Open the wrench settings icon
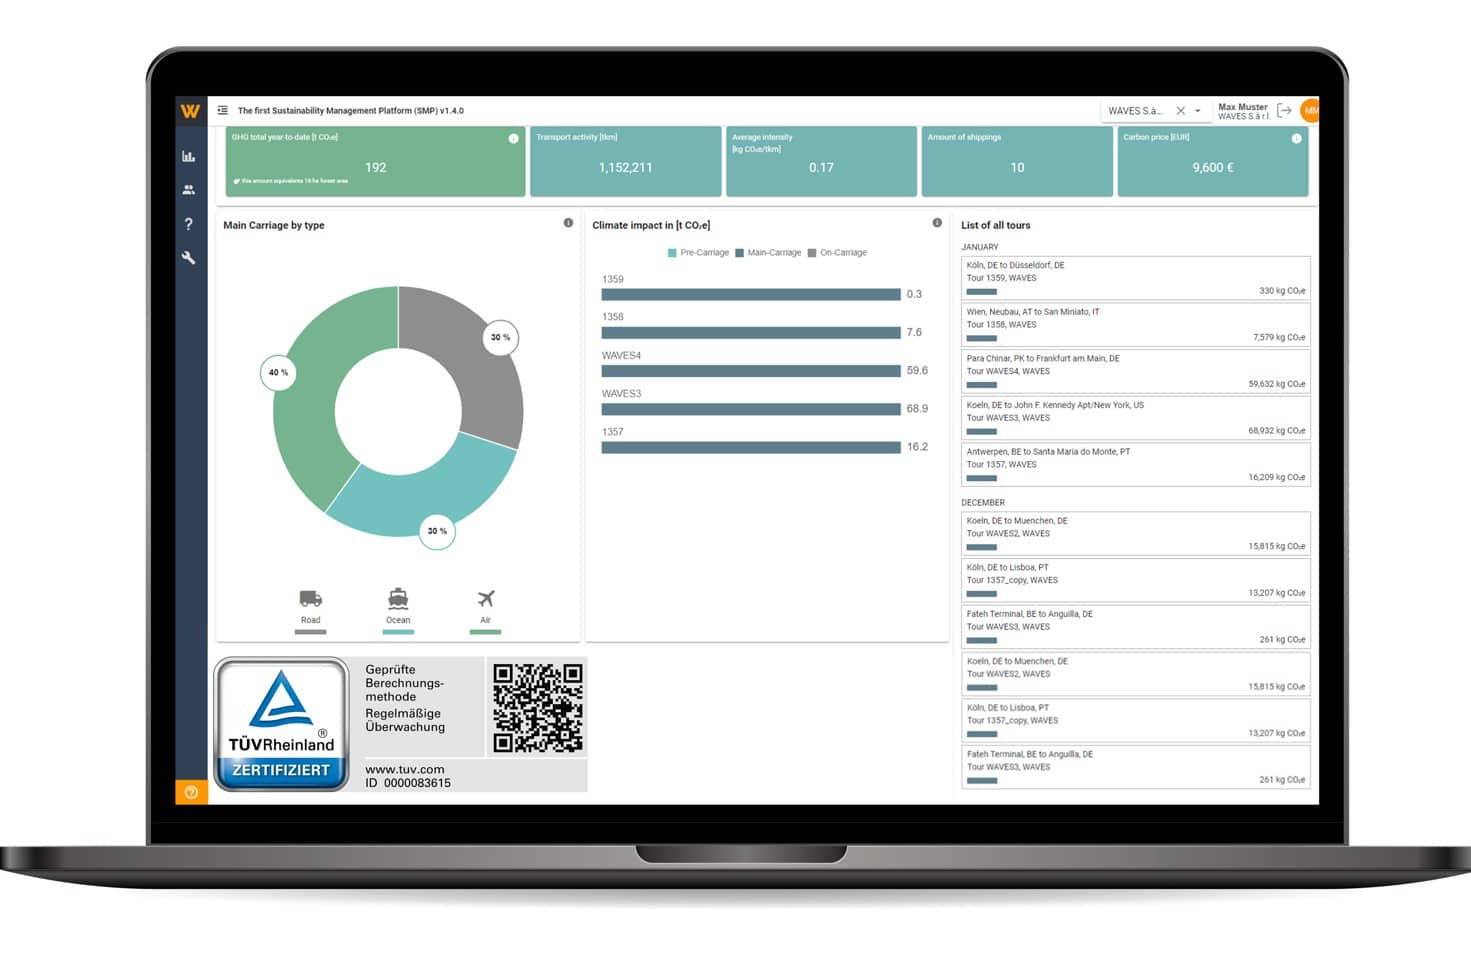Viewport: 1471px width, 959px height. 188,258
